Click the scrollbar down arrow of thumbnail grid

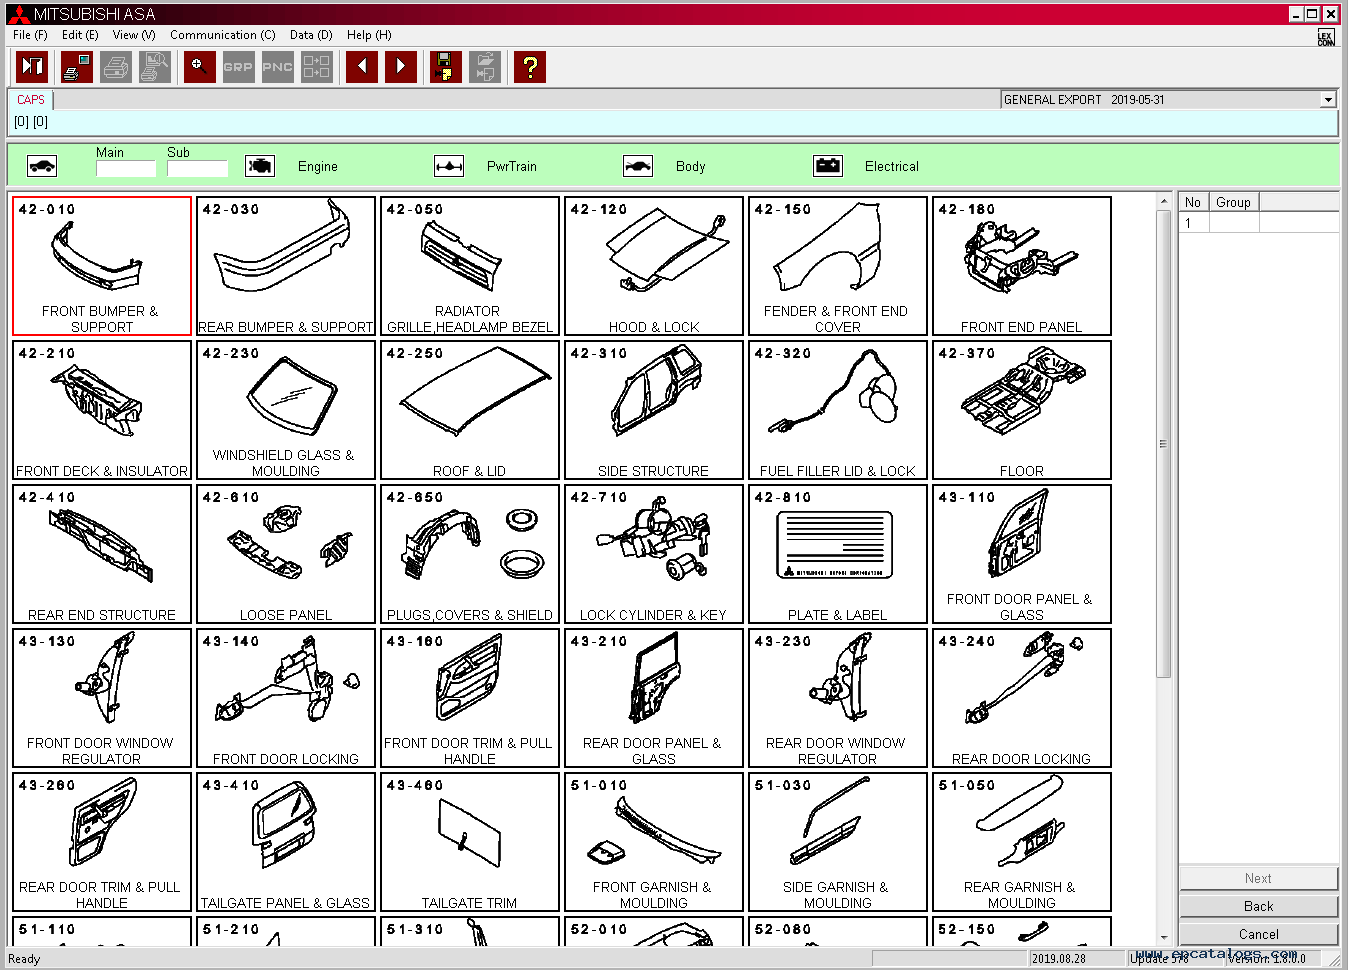(1163, 937)
